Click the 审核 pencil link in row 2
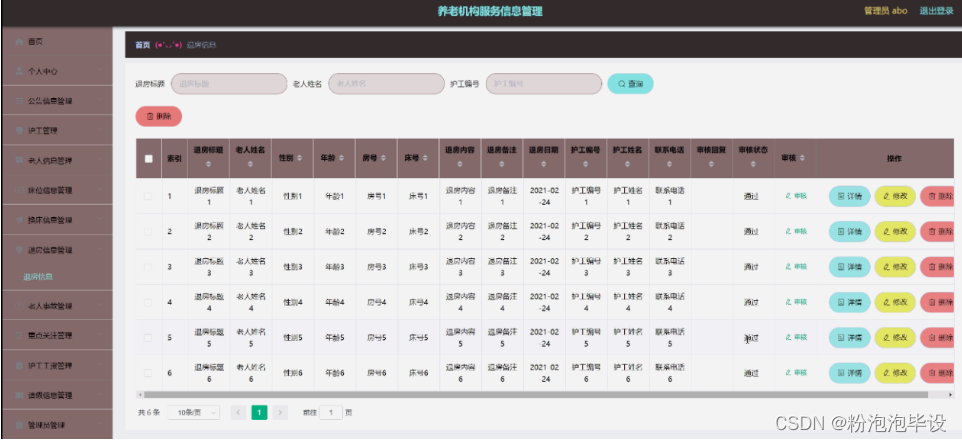The width and height of the screenshot is (962, 442). [x=796, y=231]
